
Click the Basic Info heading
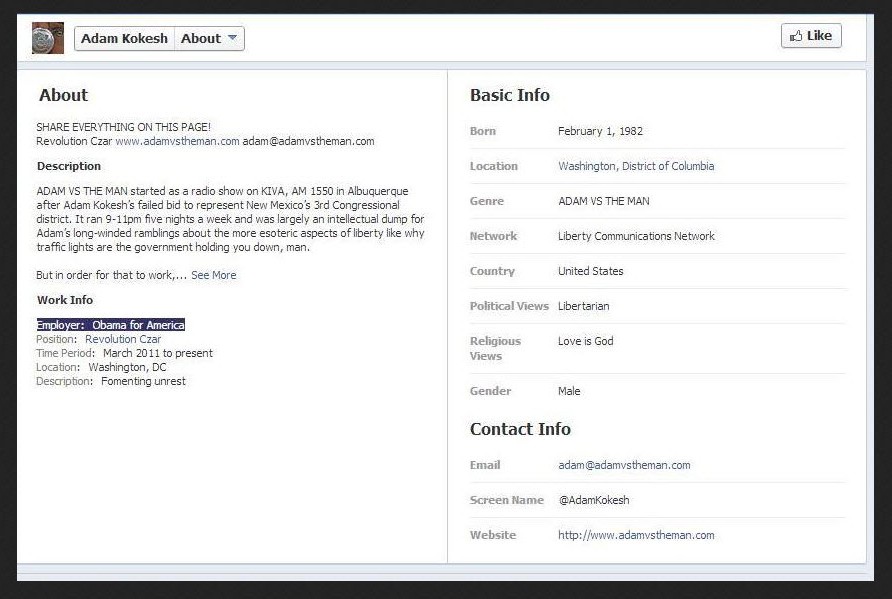coord(510,95)
